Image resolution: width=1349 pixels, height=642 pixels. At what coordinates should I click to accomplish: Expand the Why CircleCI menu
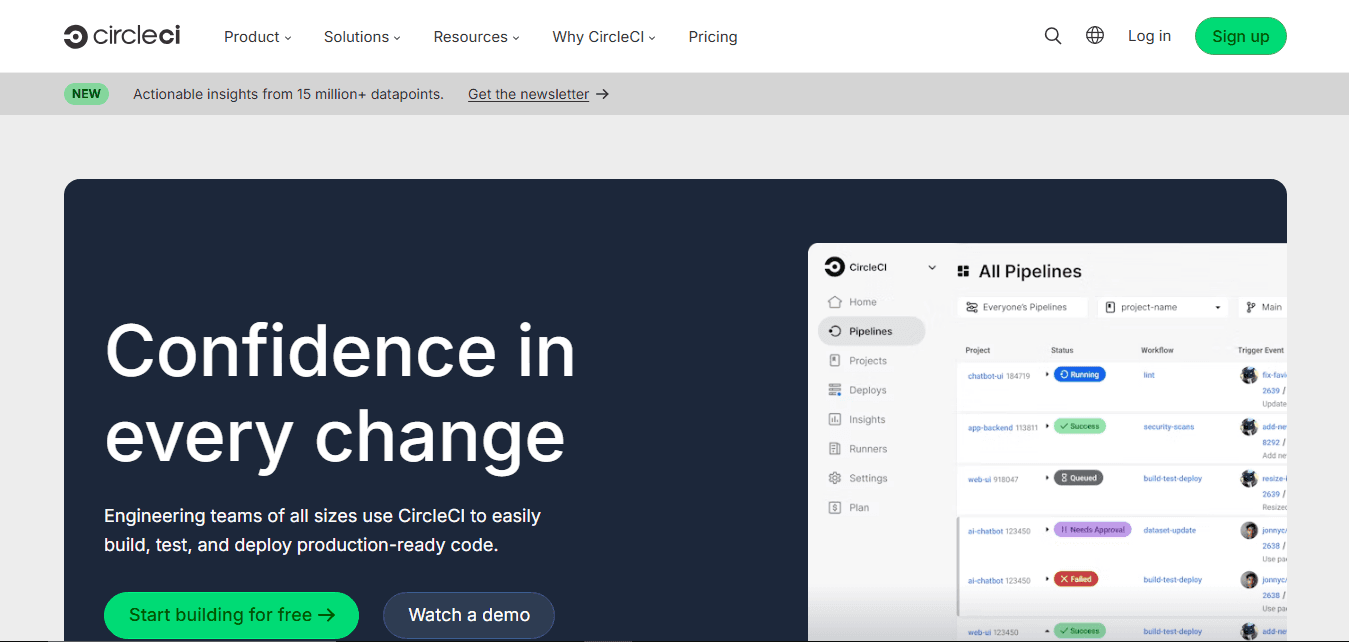604,37
